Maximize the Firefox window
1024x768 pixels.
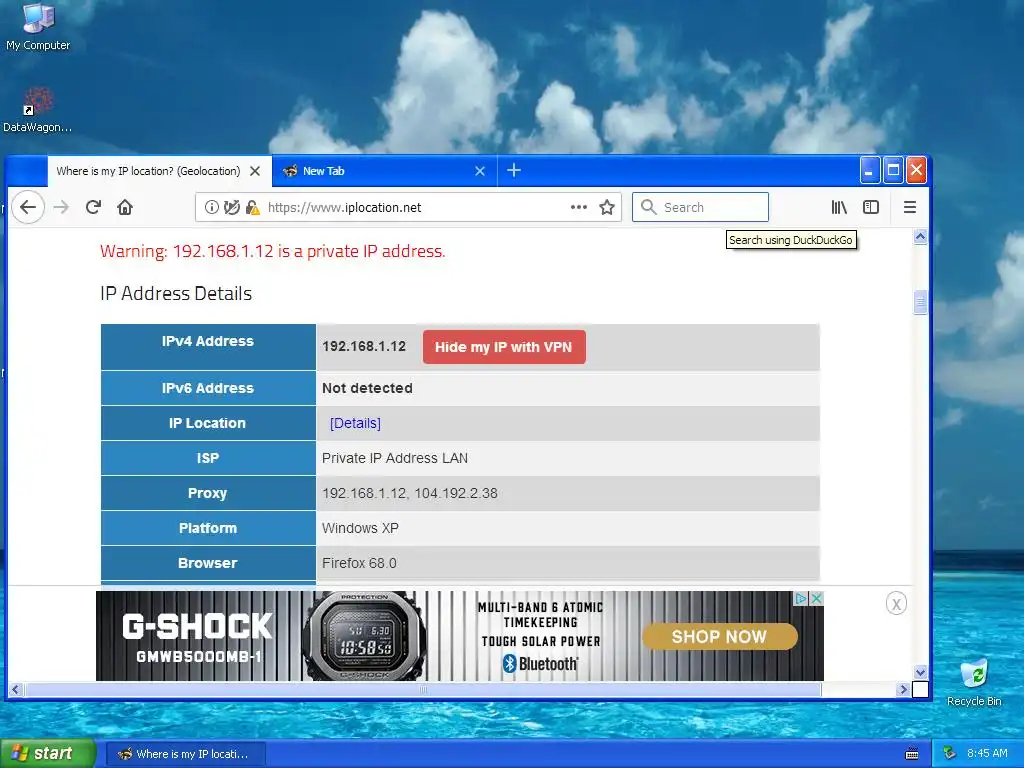(893, 170)
